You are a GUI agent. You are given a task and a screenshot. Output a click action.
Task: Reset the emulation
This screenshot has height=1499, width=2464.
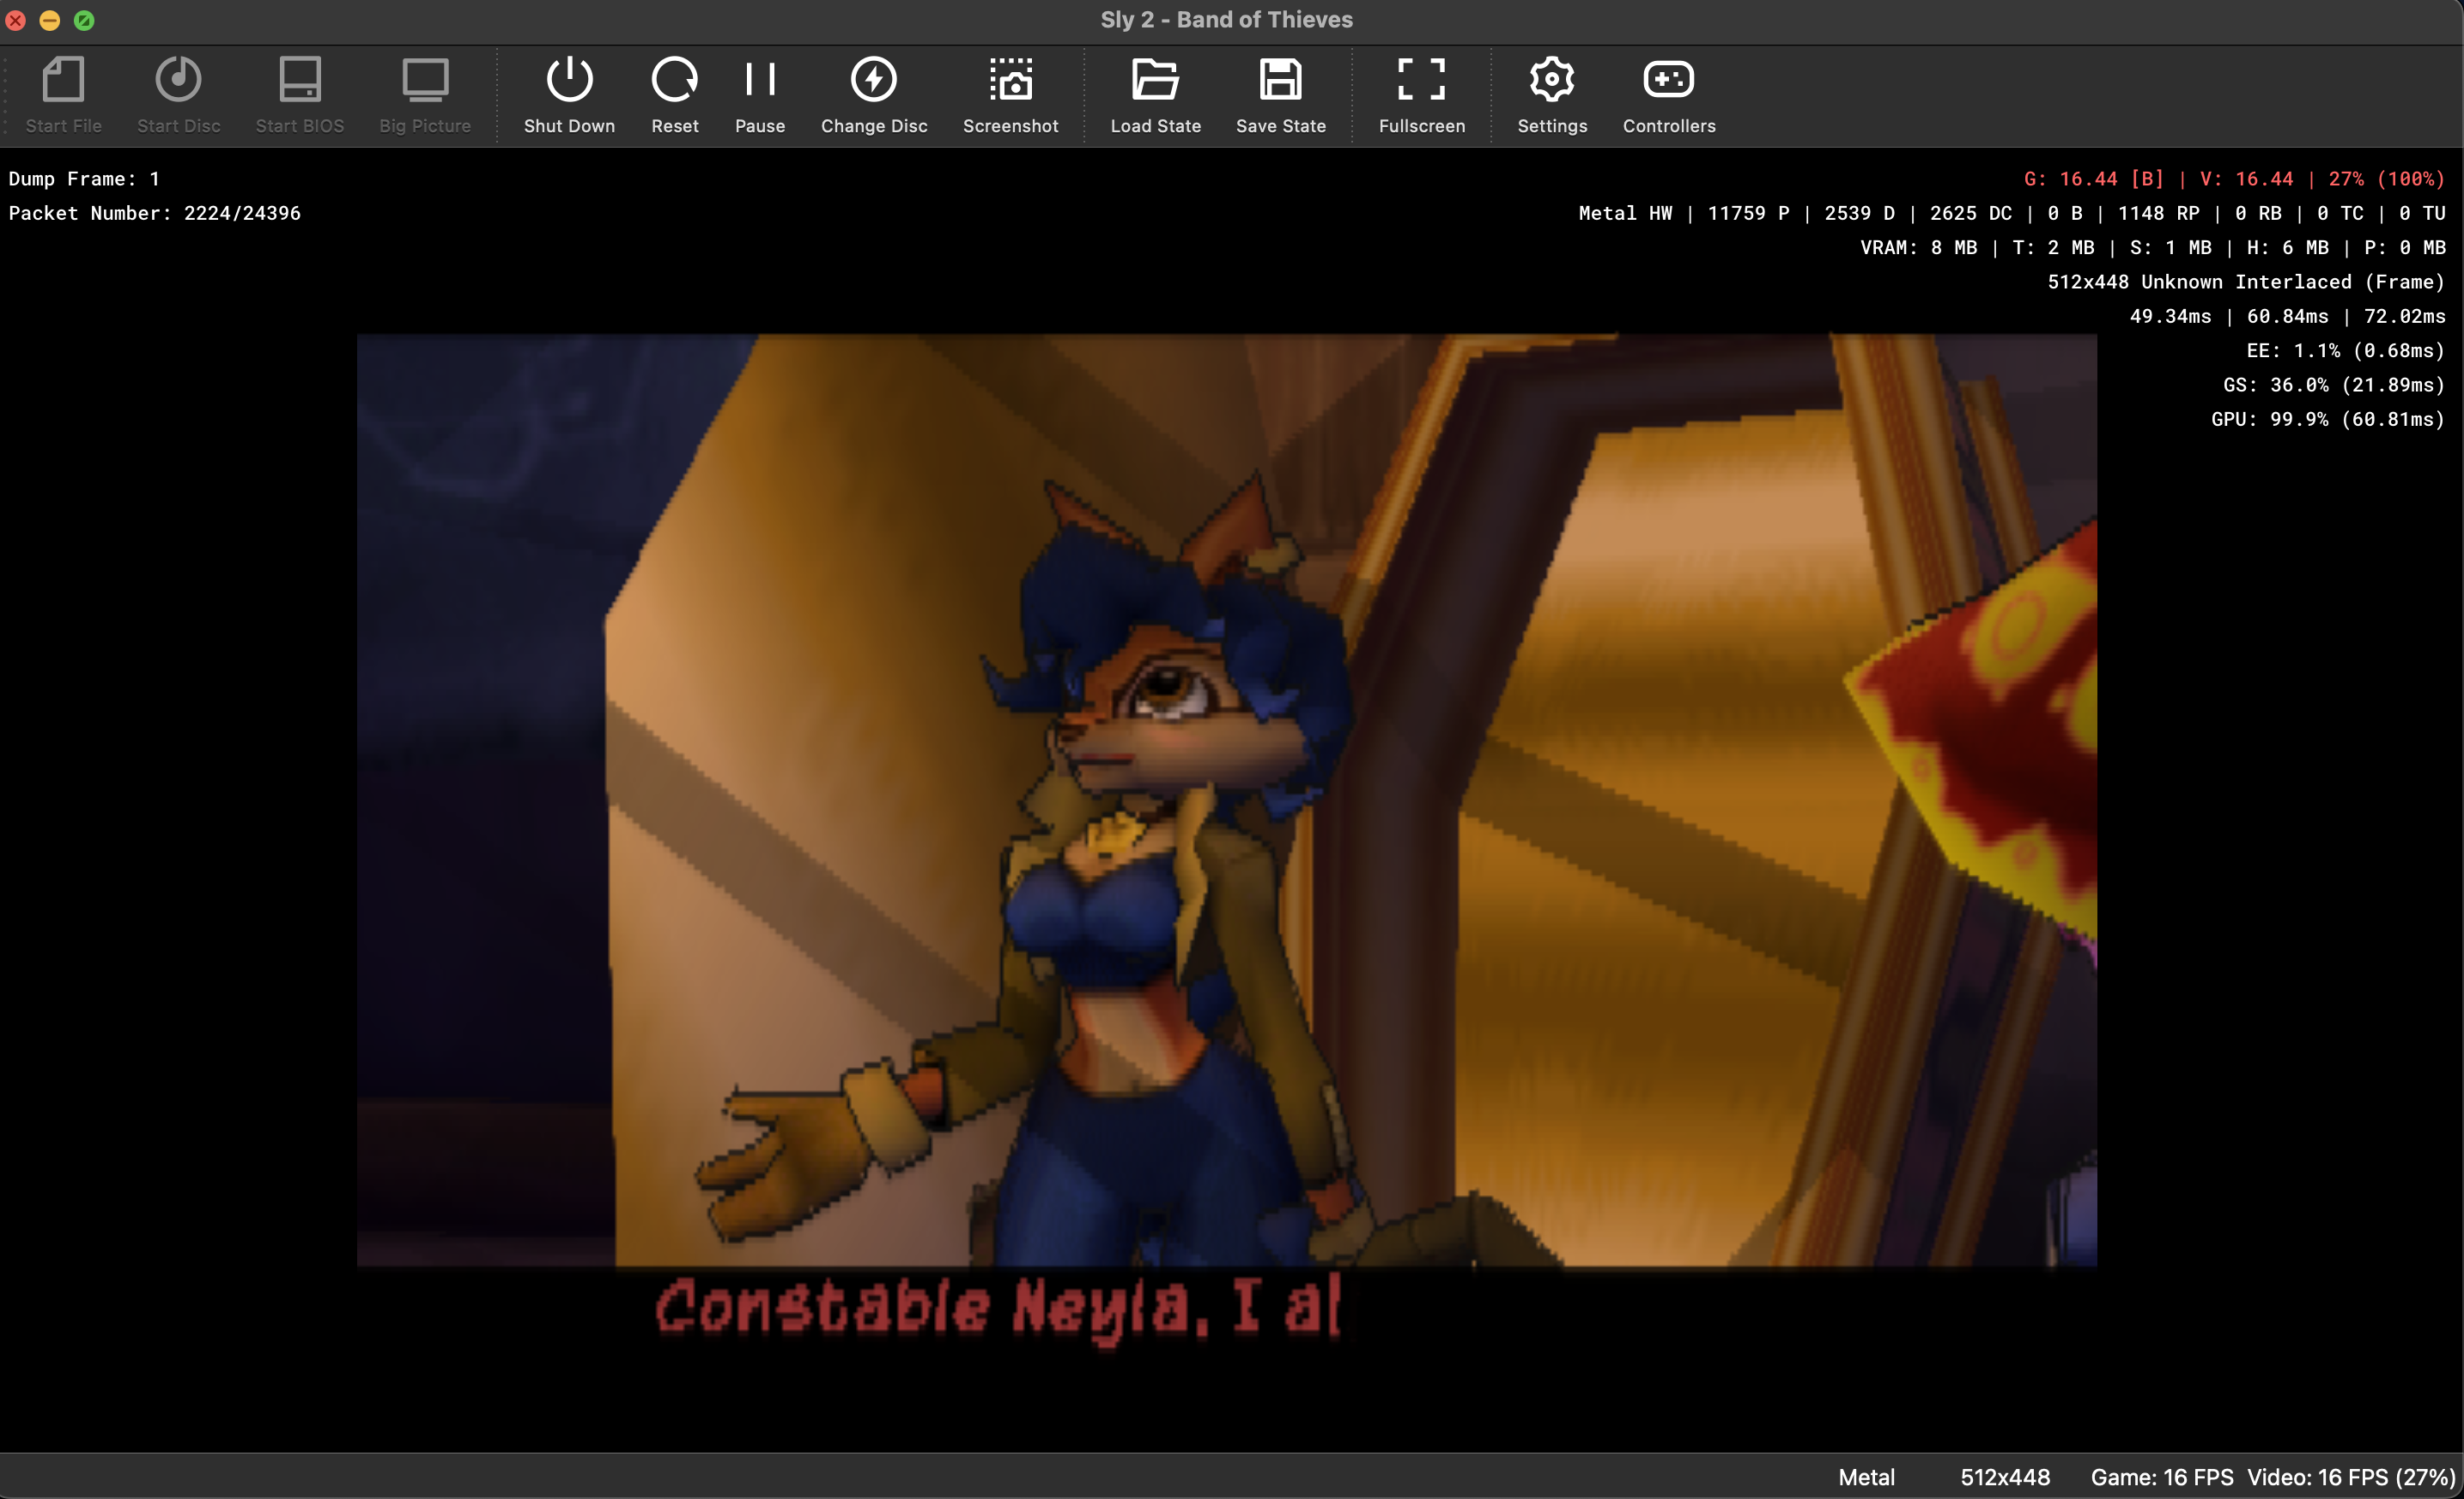pyautogui.click(x=675, y=94)
